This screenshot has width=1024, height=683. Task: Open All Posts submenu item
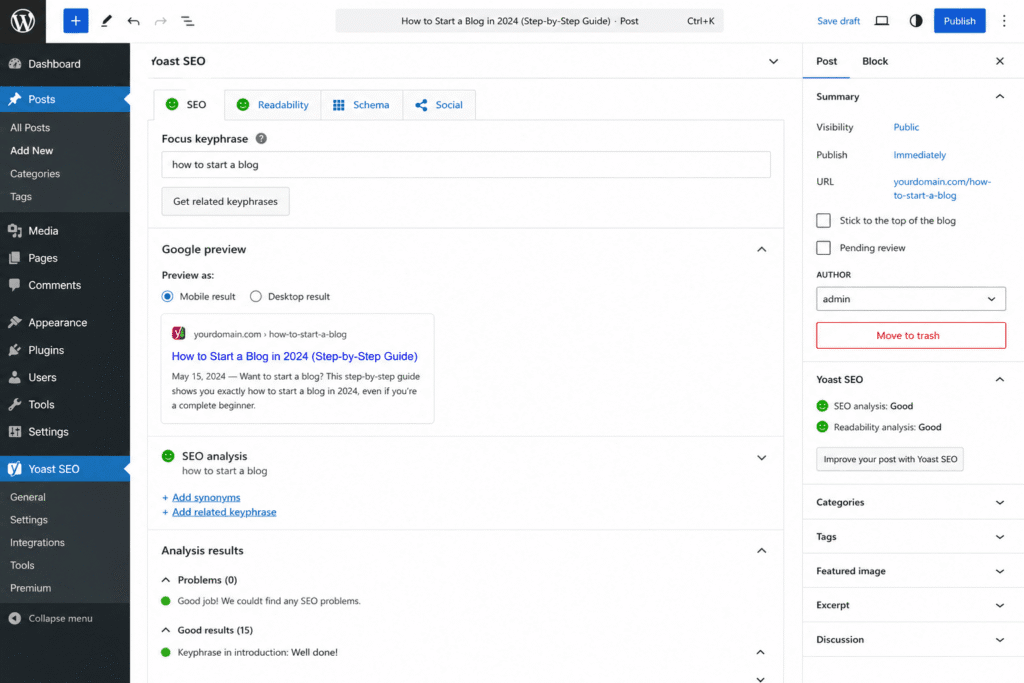pos(30,127)
